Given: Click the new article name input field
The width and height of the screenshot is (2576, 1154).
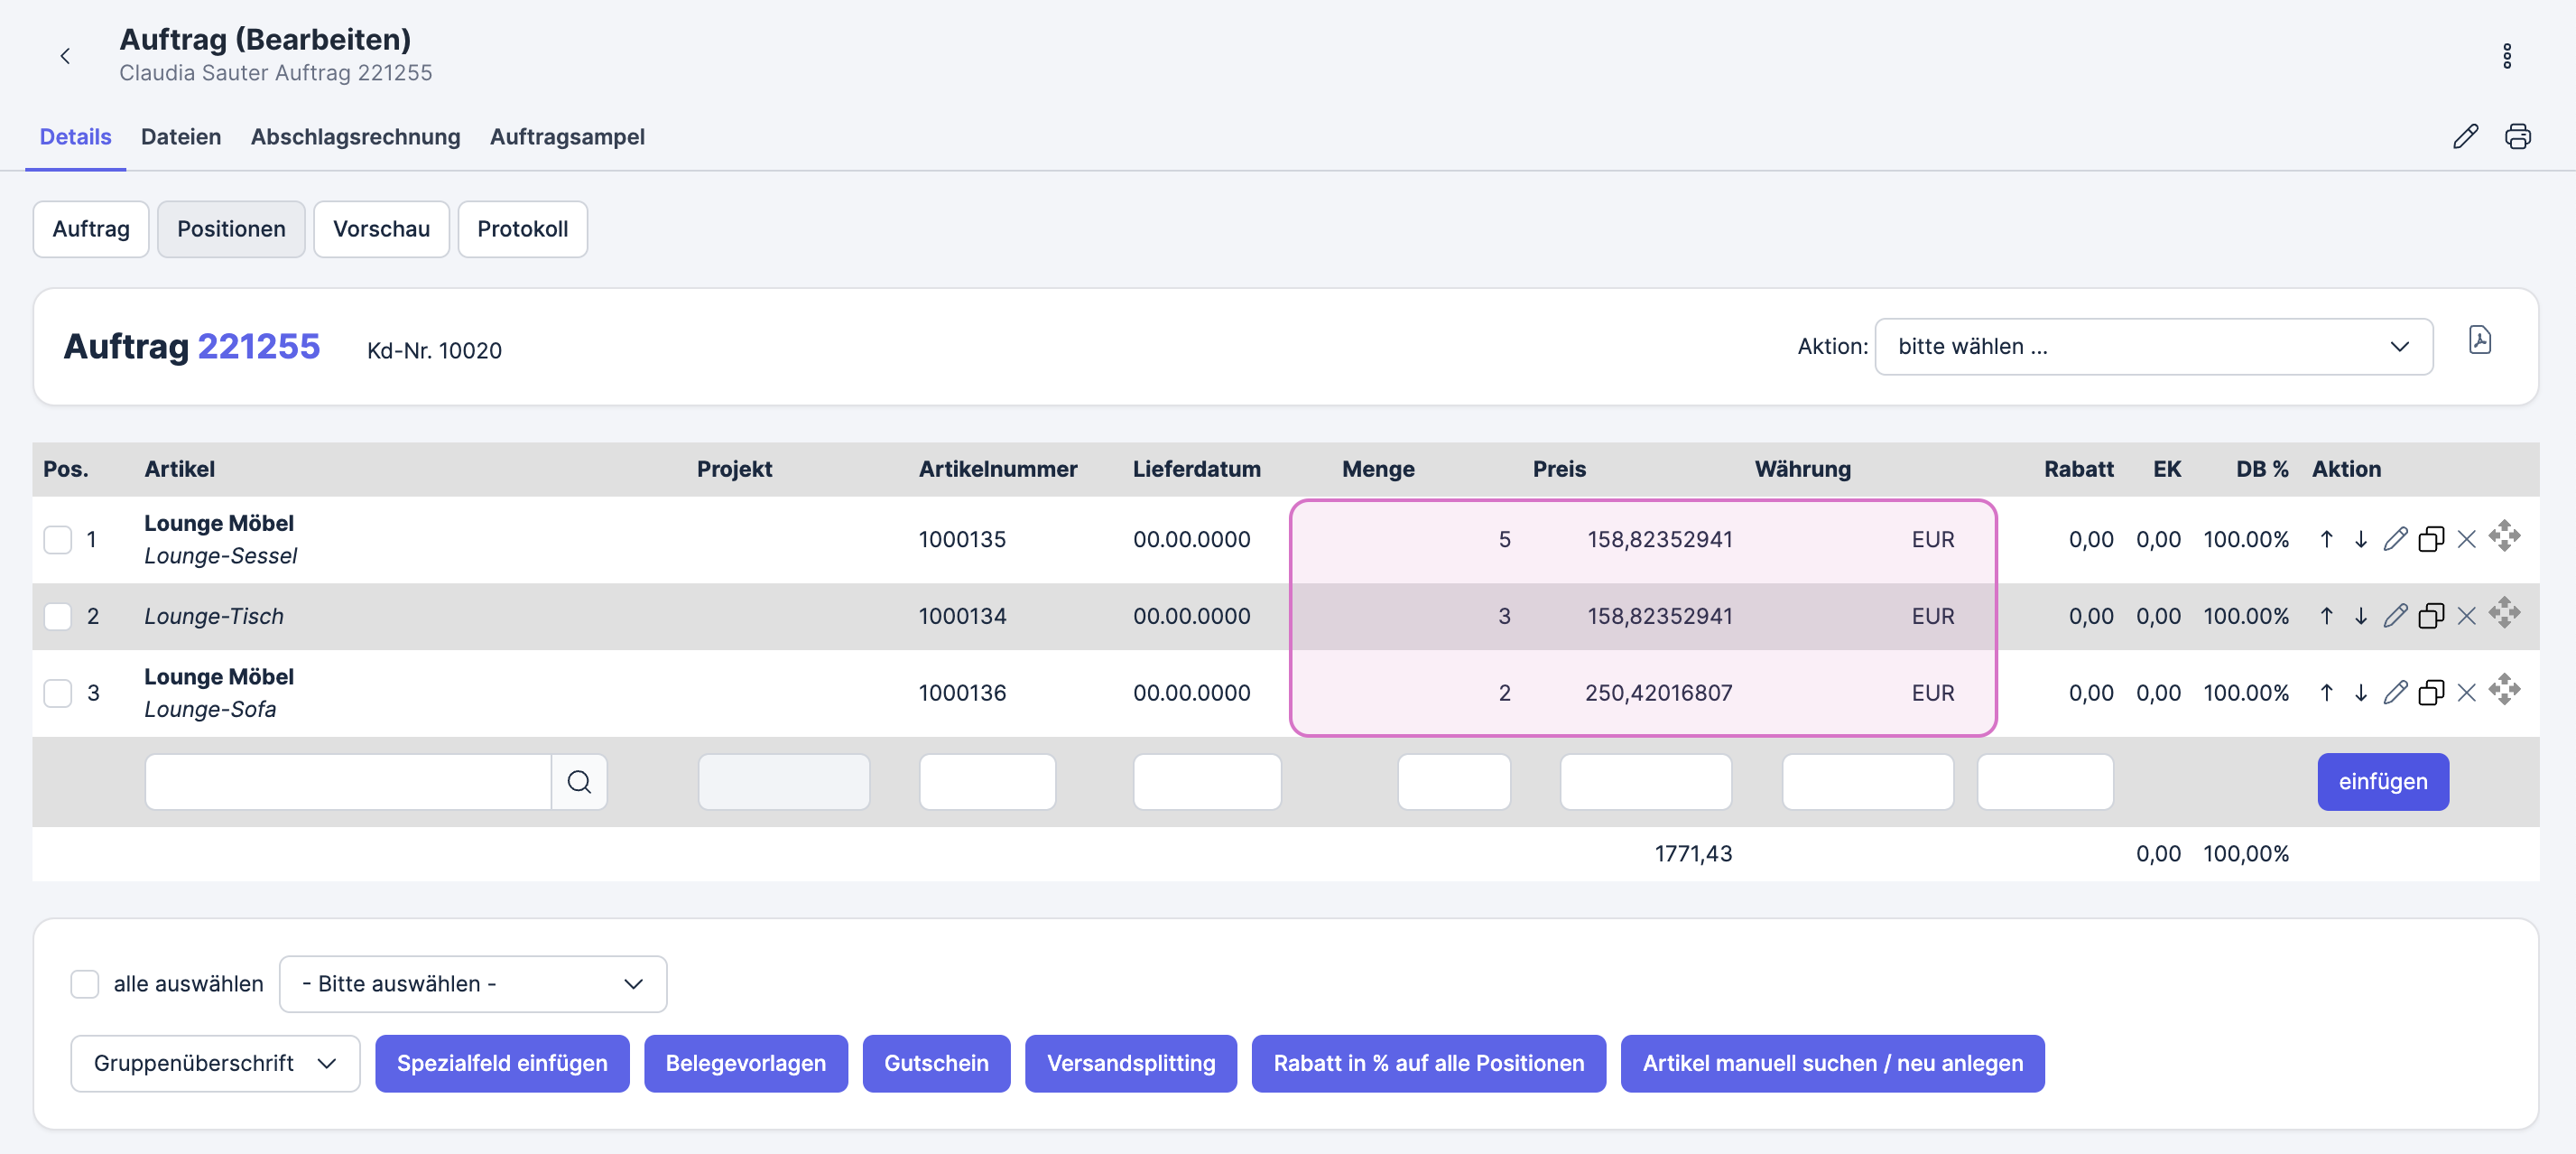Looking at the screenshot, I should point(347,782).
